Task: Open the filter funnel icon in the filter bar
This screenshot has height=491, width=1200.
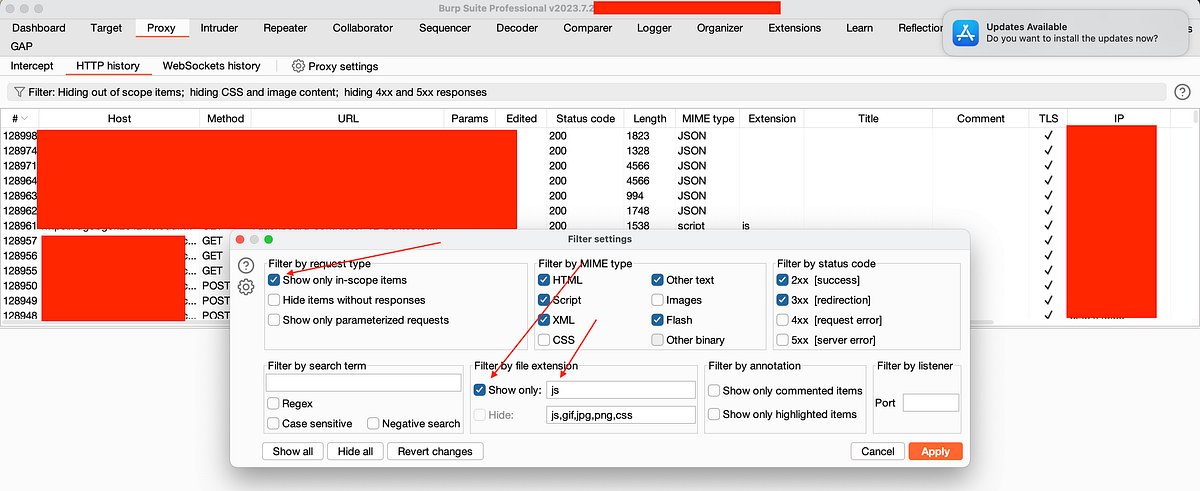Action: tap(18, 92)
